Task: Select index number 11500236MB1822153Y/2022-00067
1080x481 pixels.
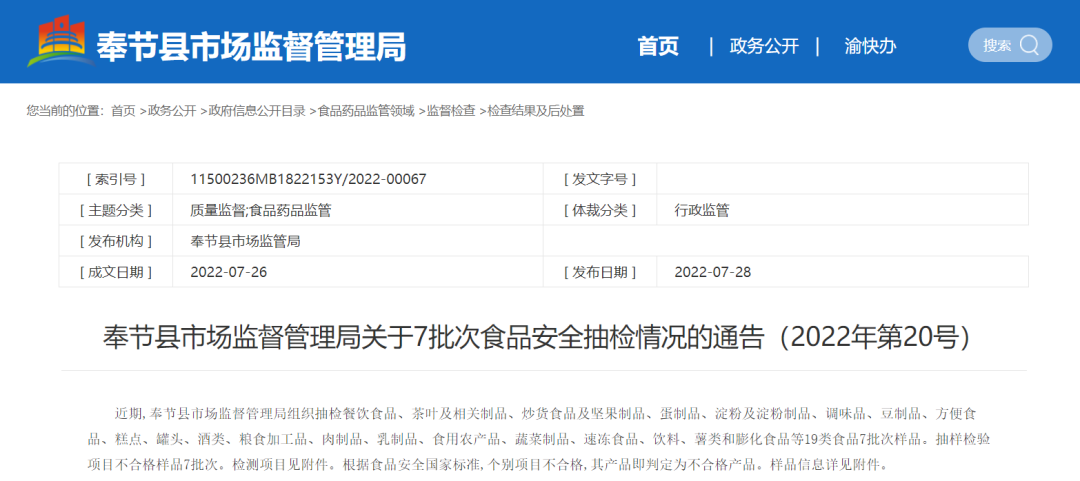Action: click(x=308, y=179)
